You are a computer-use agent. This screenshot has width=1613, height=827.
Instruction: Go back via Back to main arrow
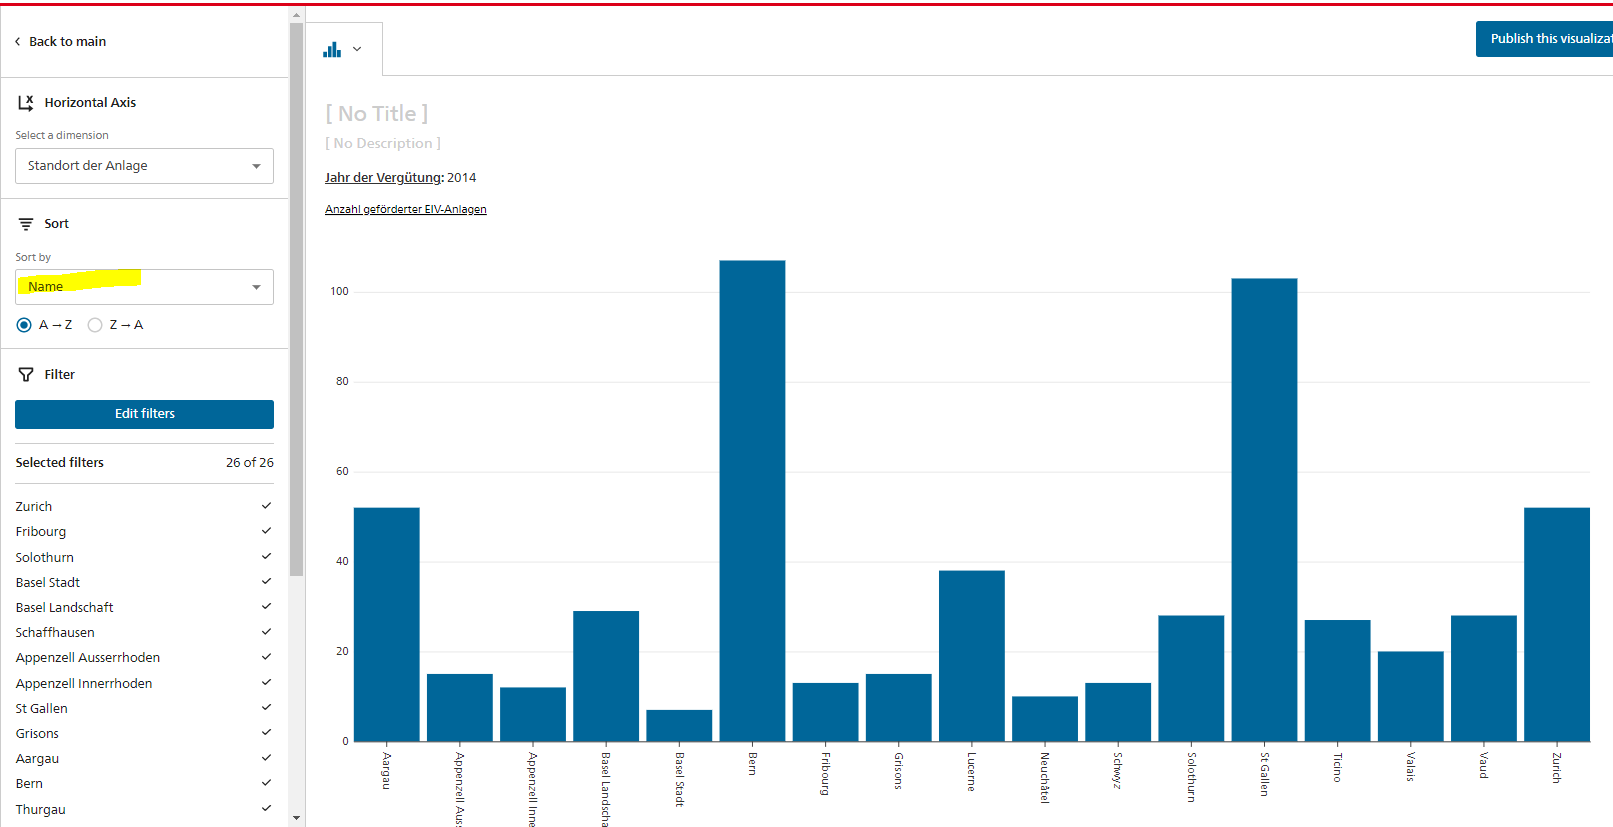17,42
